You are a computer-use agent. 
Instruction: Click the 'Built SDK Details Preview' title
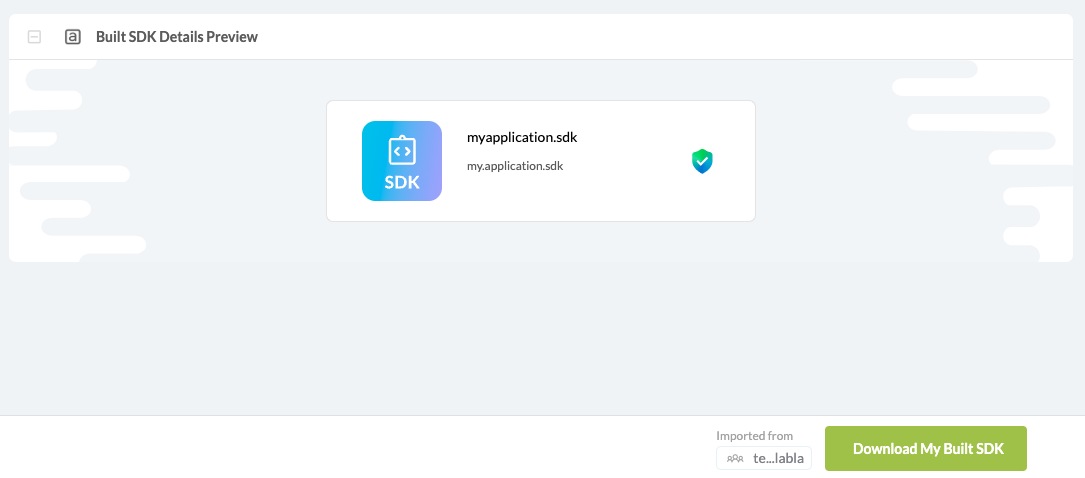(x=176, y=37)
